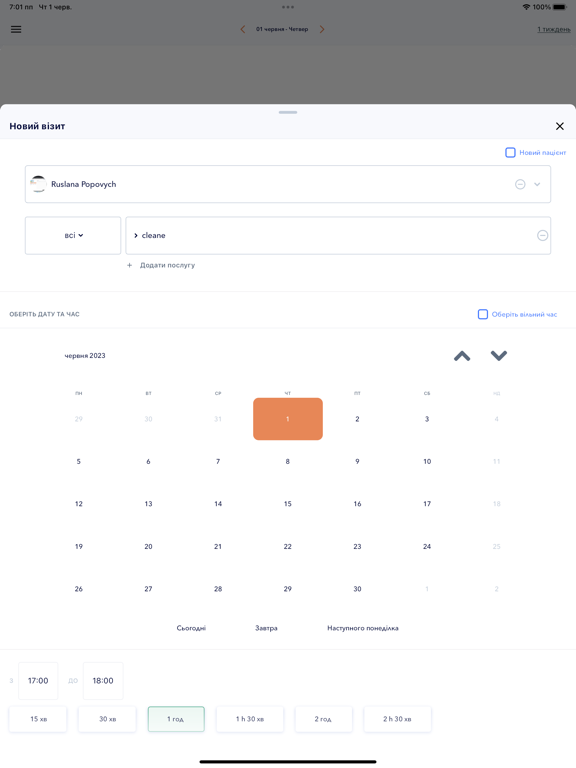Select June 26 in calendar

(x=79, y=589)
